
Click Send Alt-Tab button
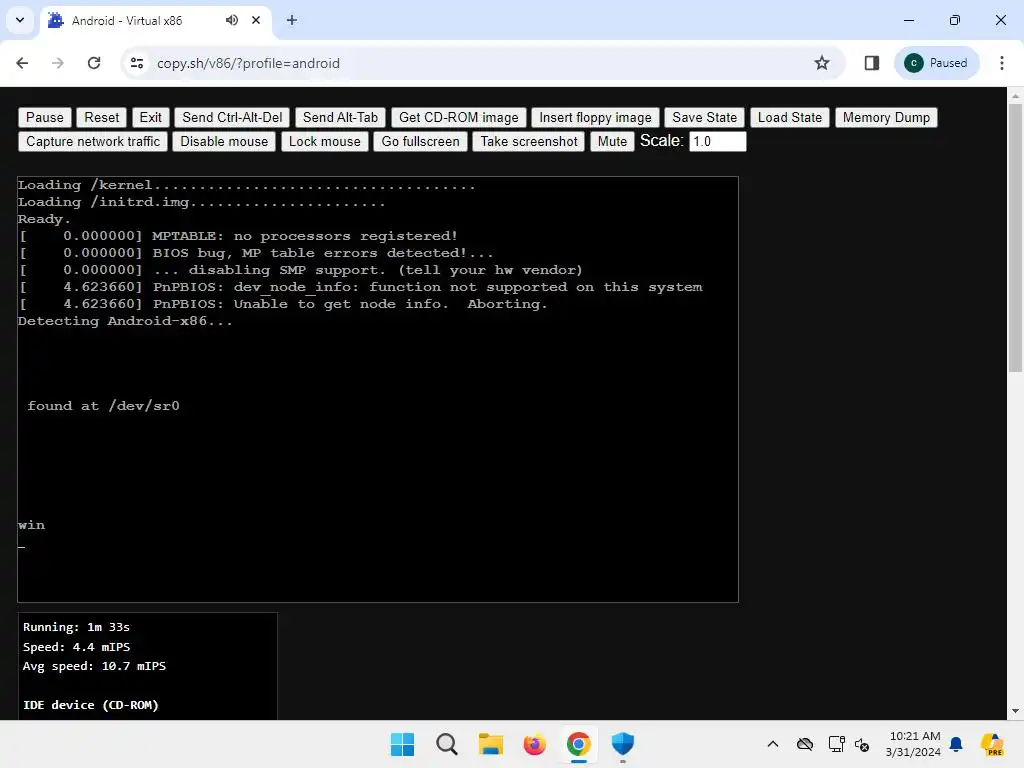coord(340,118)
